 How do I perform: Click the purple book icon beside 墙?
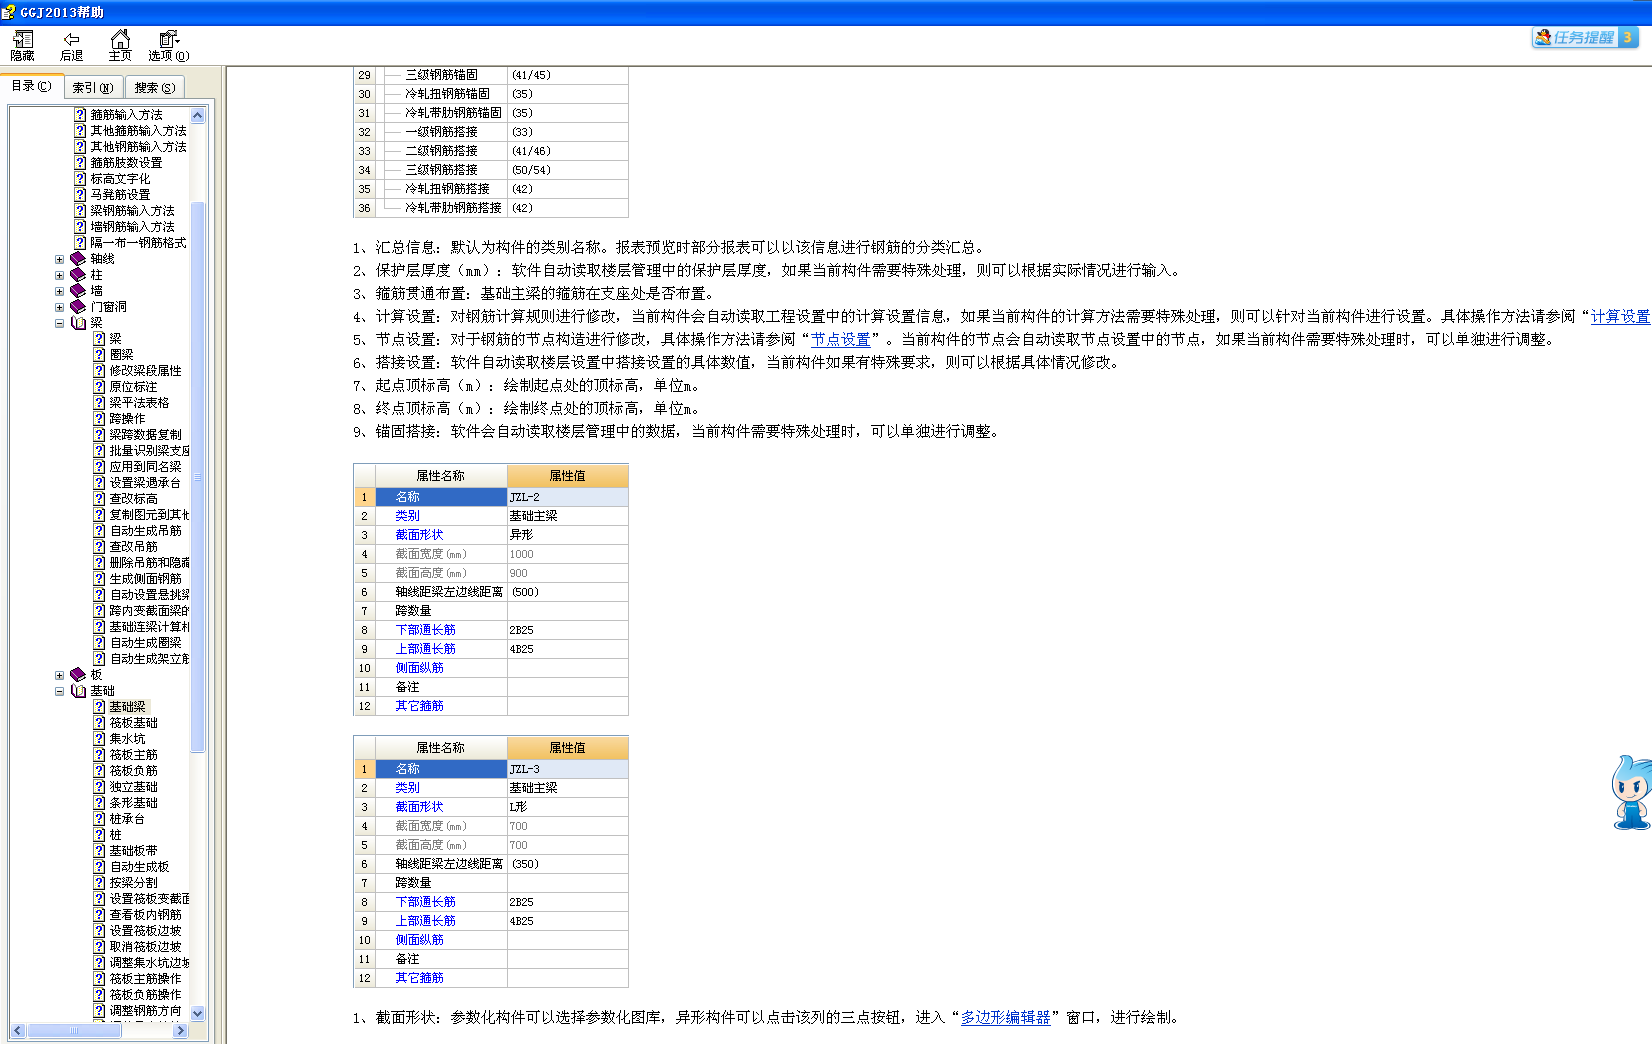(x=78, y=291)
